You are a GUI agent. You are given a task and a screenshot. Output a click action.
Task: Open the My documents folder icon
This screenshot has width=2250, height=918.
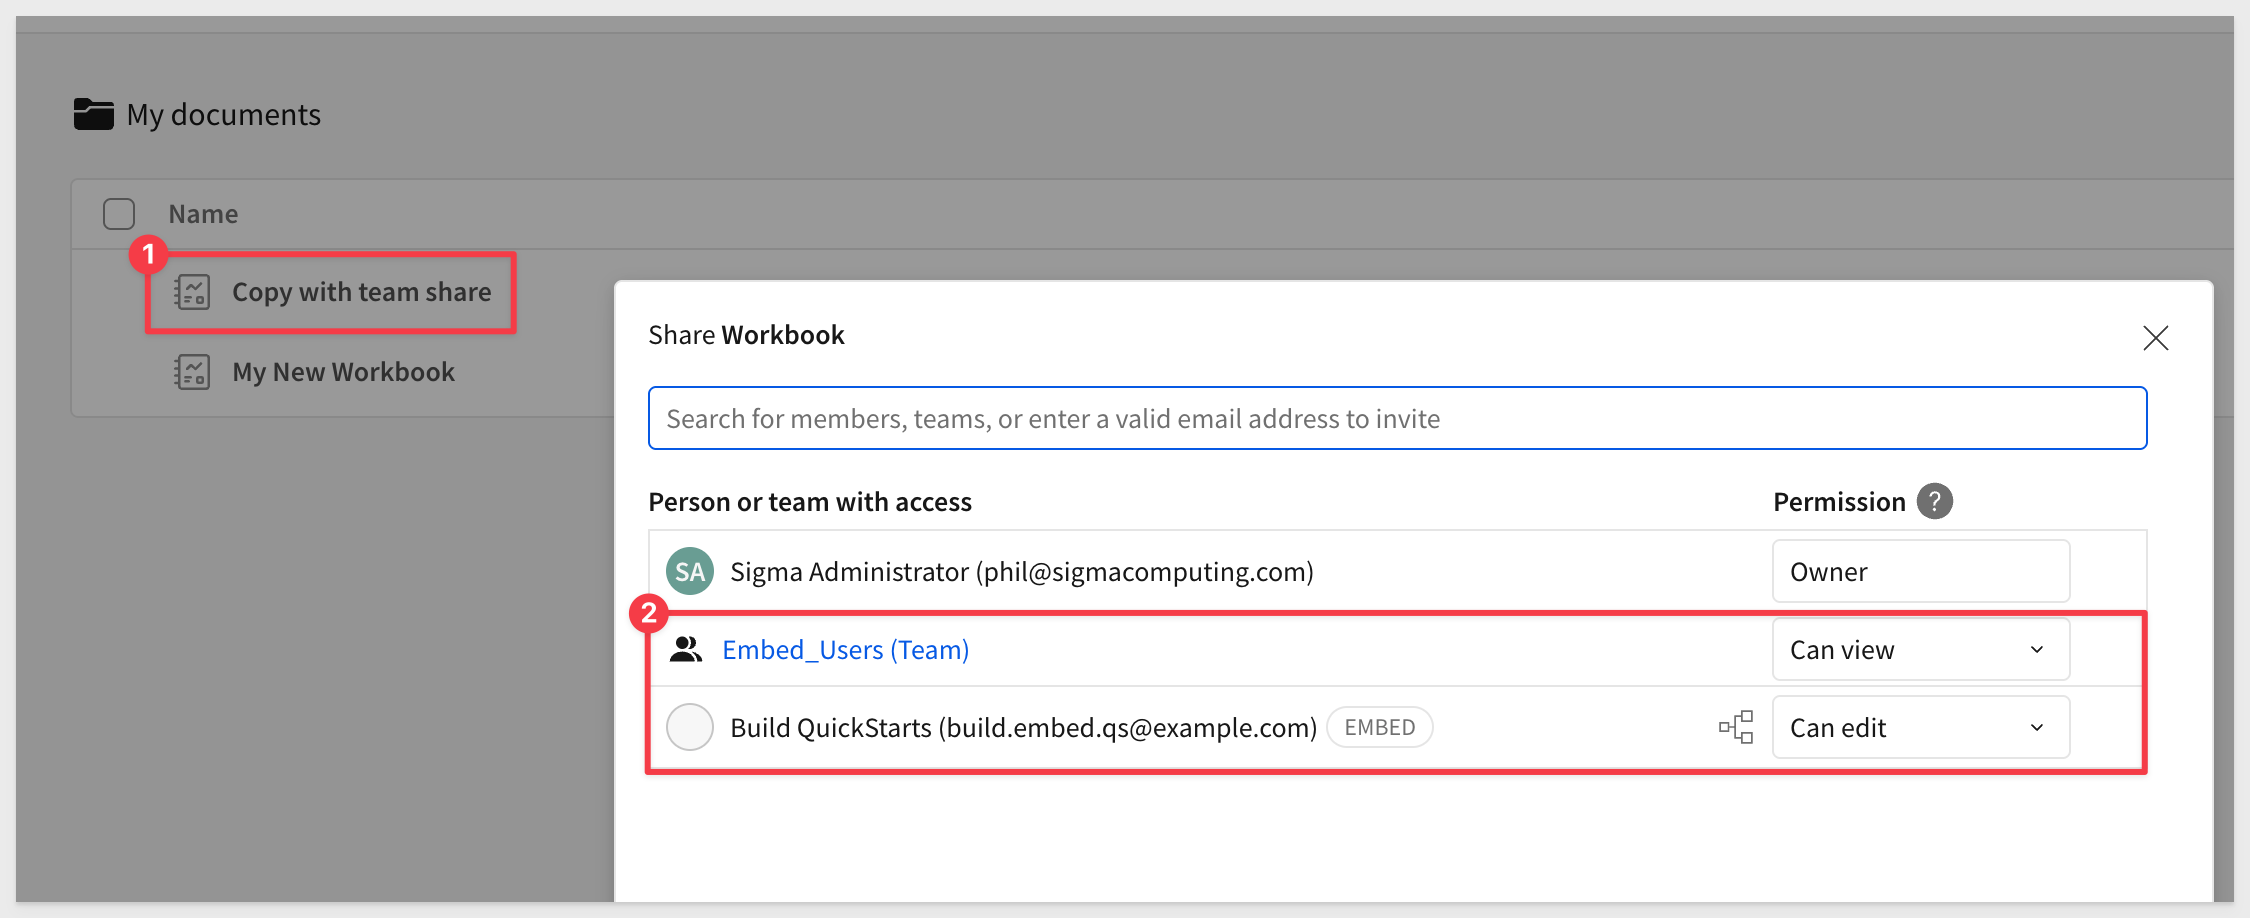tap(94, 114)
